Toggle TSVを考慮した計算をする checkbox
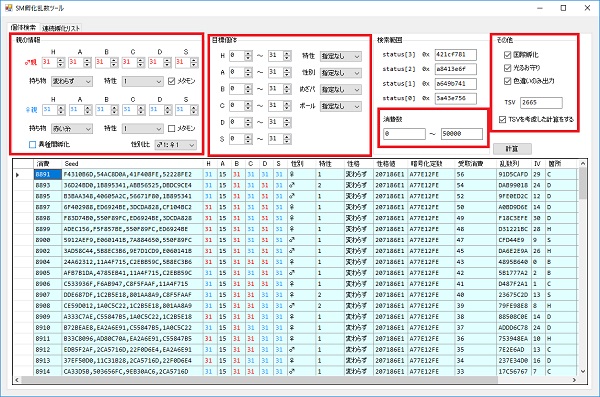The height and width of the screenshot is (397, 600). [502, 119]
